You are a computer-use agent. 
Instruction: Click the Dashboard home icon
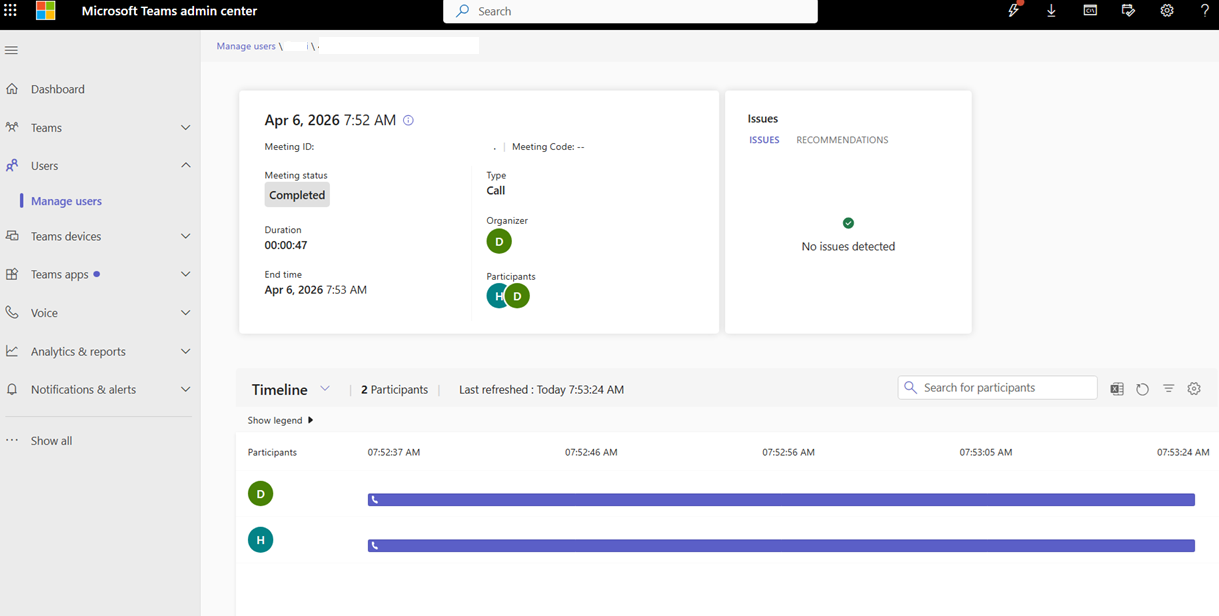click(12, 89)
